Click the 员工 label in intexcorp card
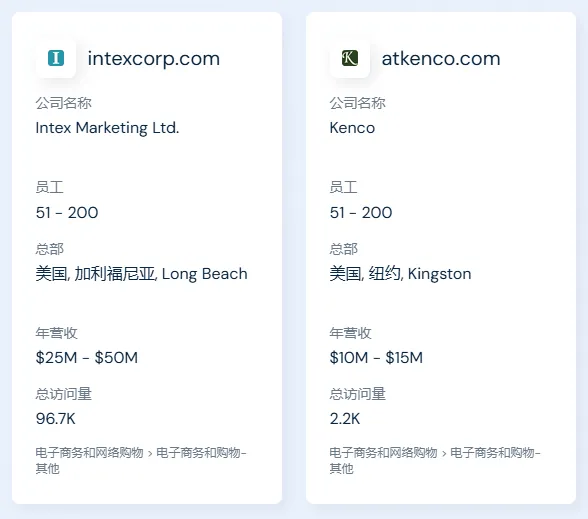The image size is (588, 519). (50, 187)
